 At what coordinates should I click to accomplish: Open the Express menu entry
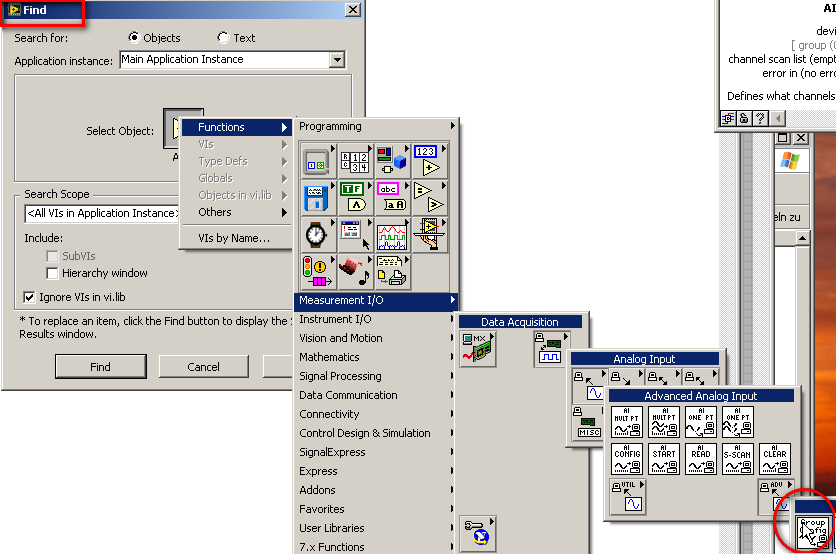click(x=376, y=471)
